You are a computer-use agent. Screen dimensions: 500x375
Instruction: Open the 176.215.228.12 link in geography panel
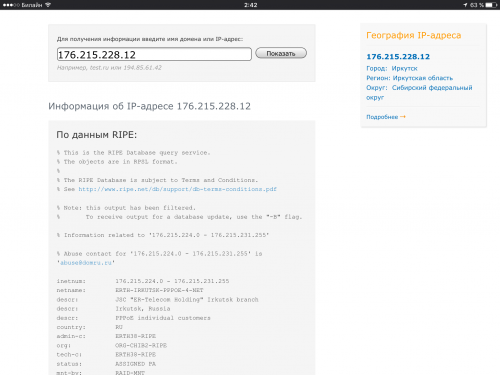[398, 57]
